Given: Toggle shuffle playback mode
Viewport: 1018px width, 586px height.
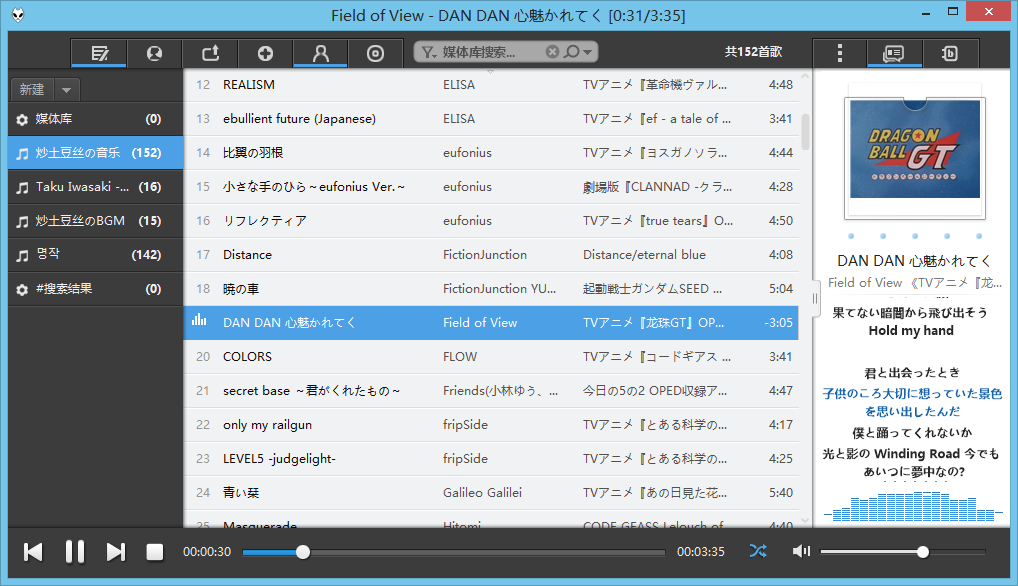Looking at the screenshot, I should [x=759, y=551].
